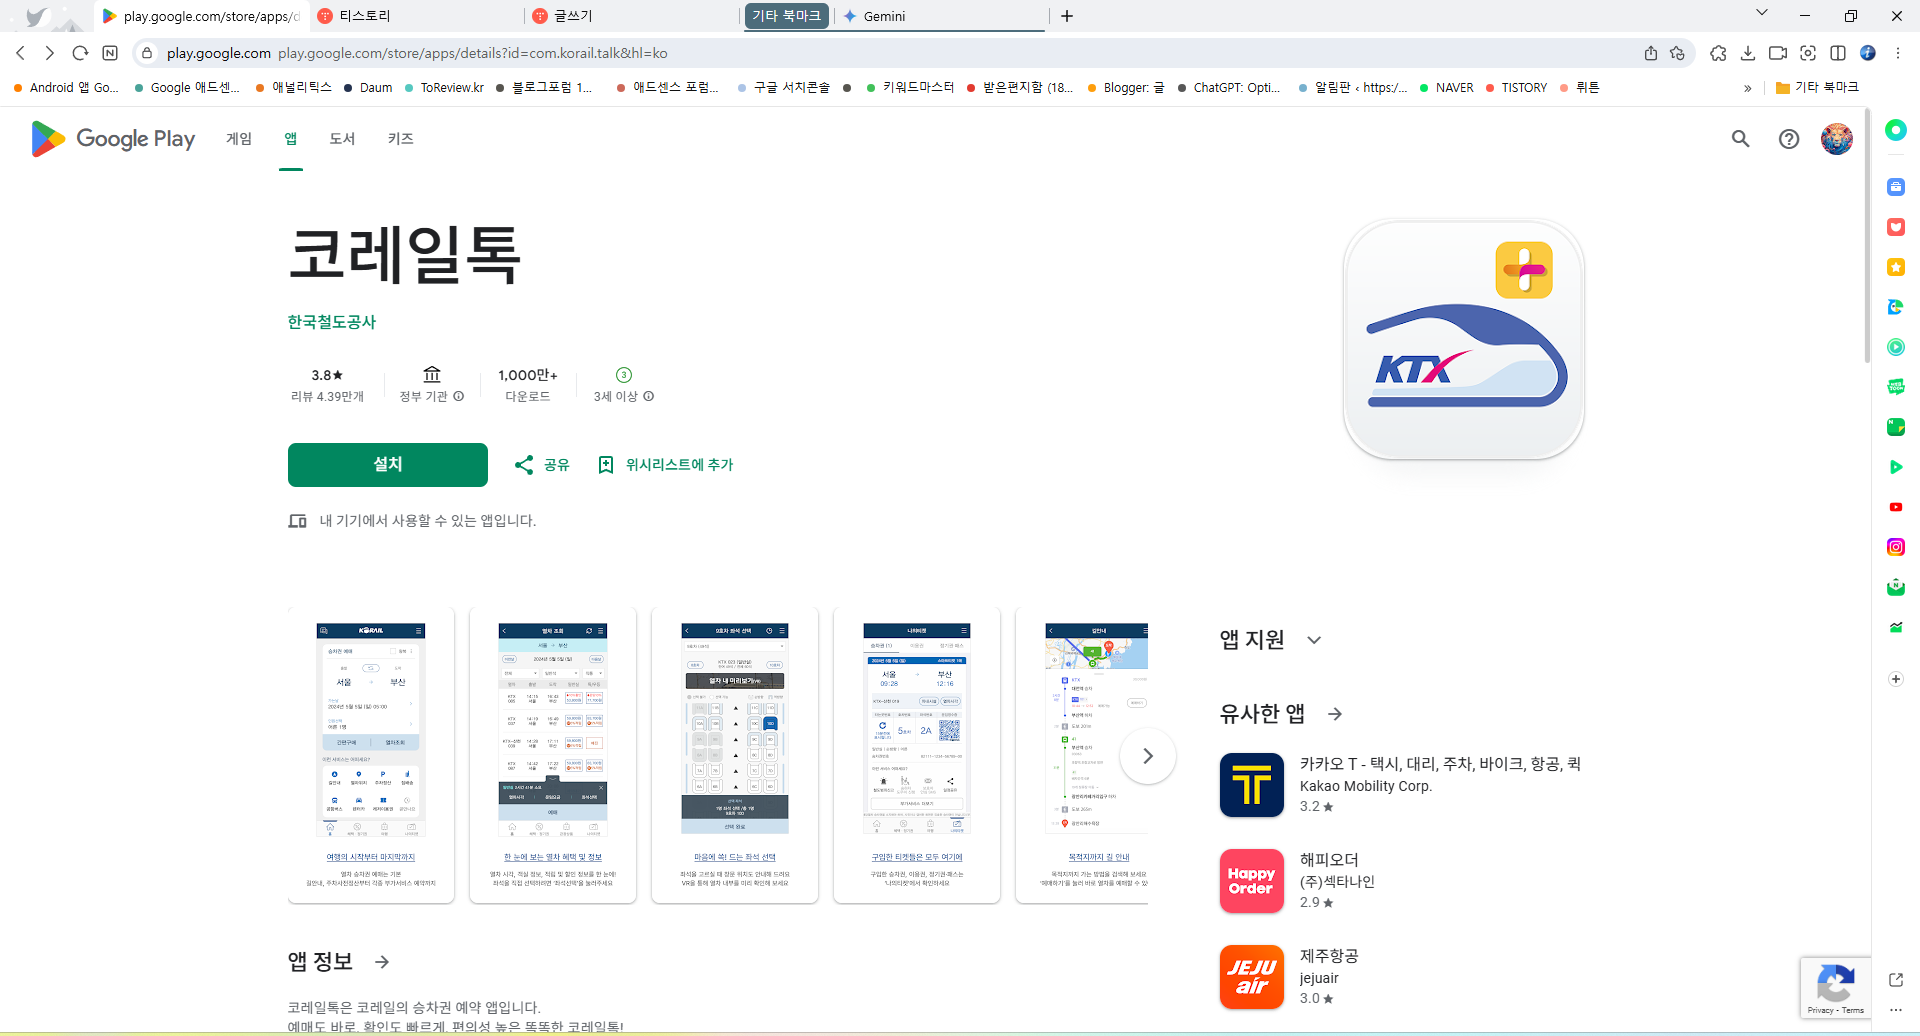Switch to the 게임 tab
Viewport: 1920px width, 1036px height.
point(239,139)
